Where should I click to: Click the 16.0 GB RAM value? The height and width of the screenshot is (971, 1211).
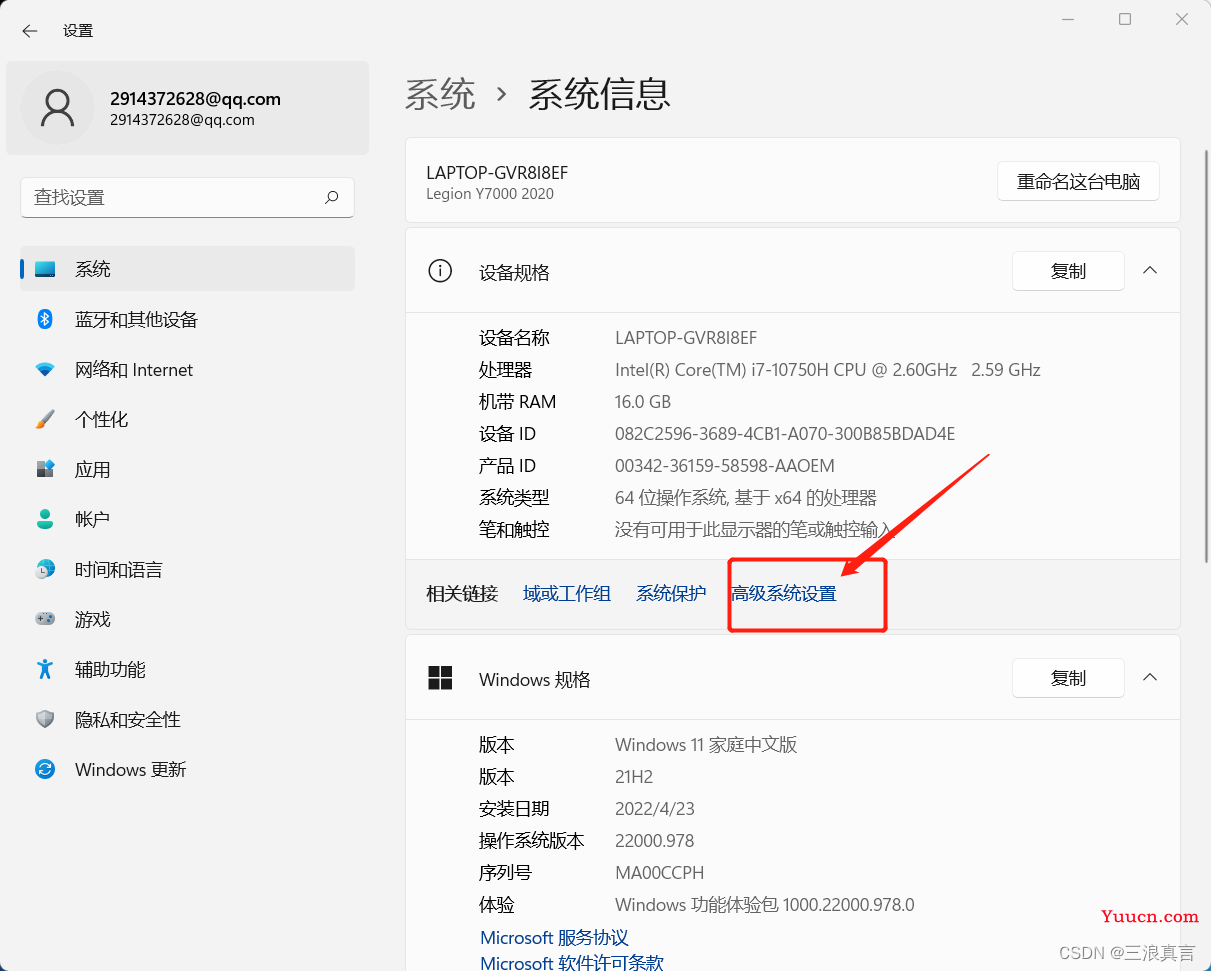pos(643,401)
